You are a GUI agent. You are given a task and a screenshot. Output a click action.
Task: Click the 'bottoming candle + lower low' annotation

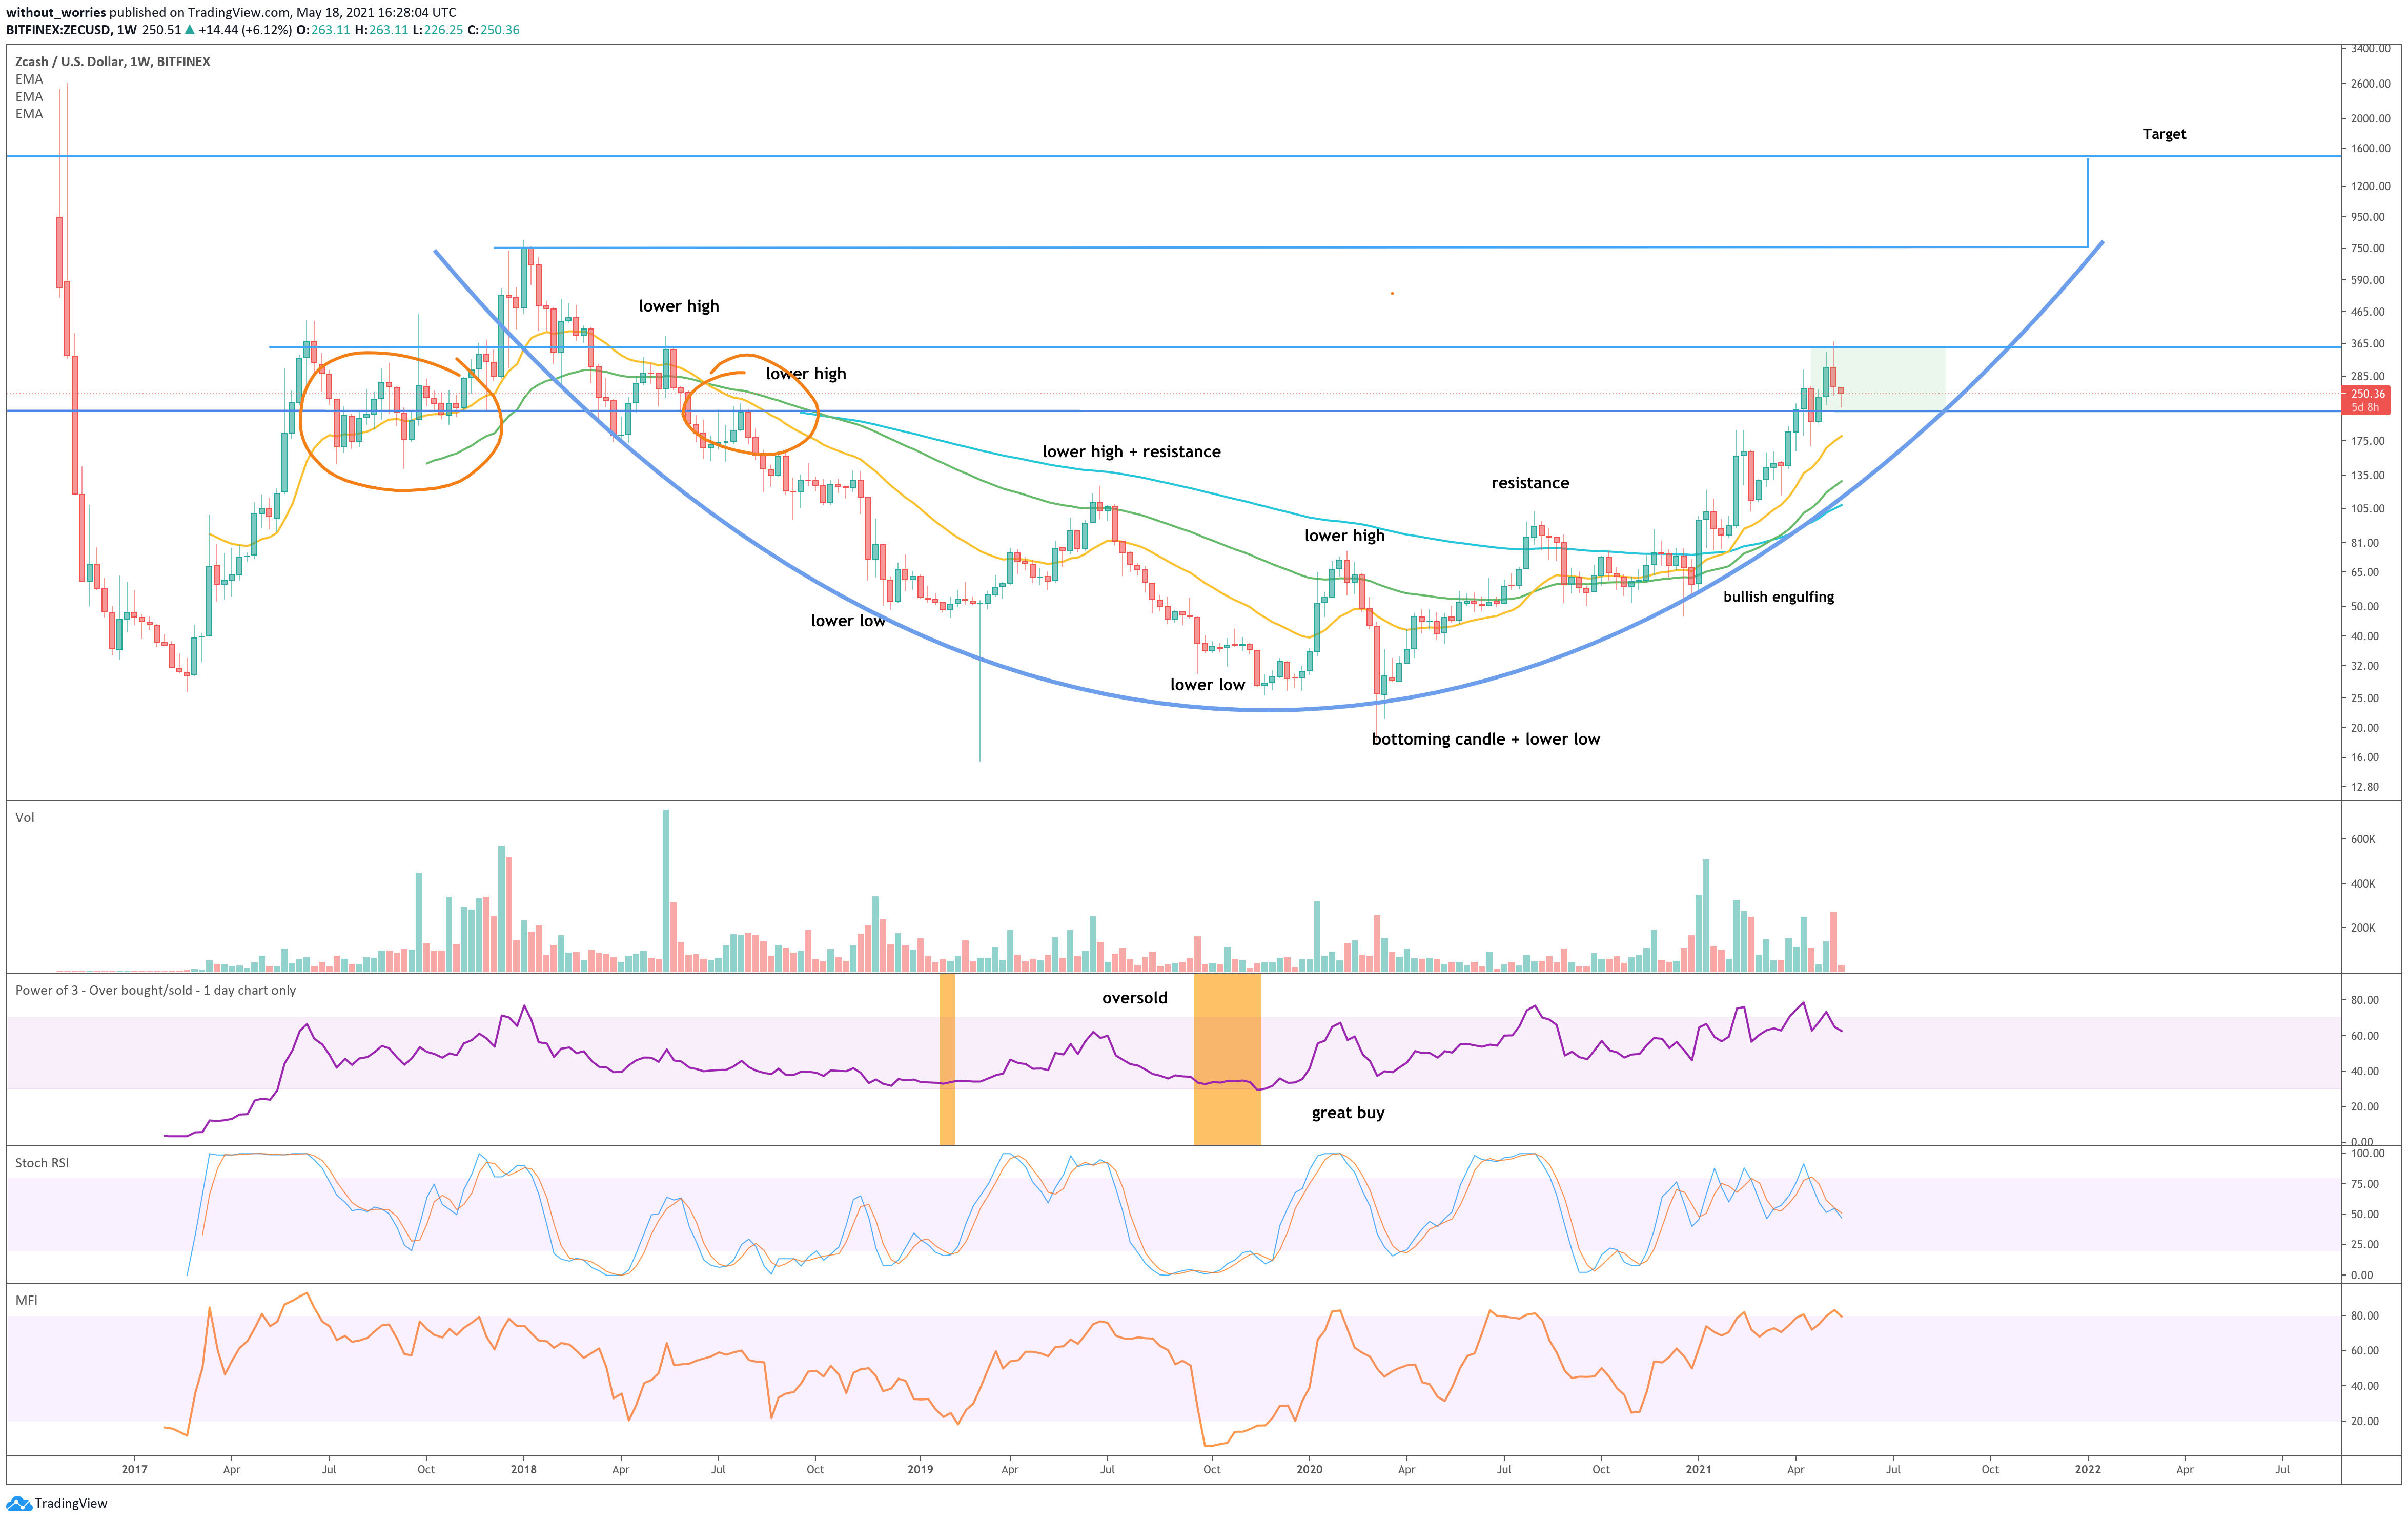point(1485,739)
